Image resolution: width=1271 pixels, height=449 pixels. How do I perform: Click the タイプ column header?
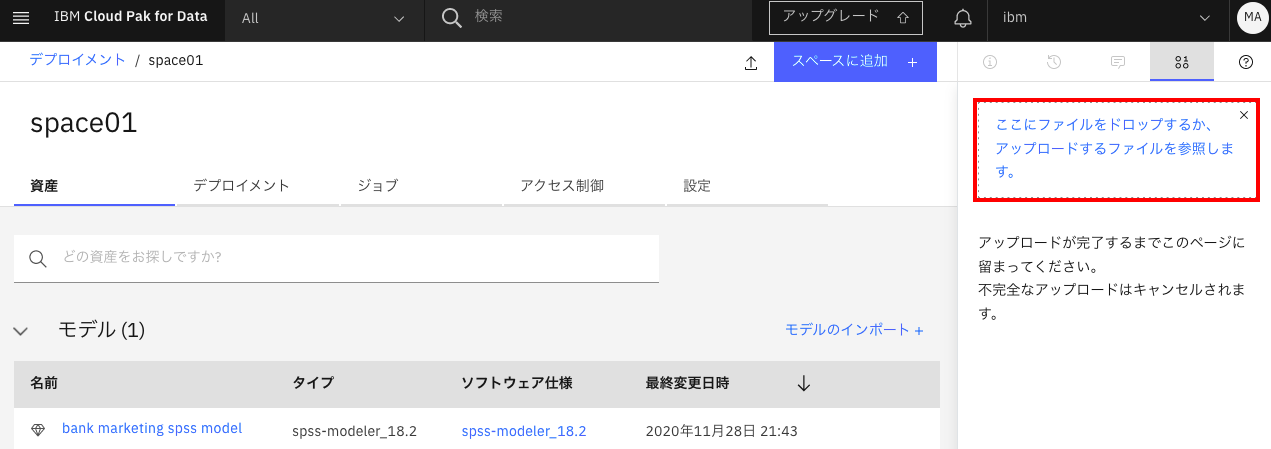(313, 383)
